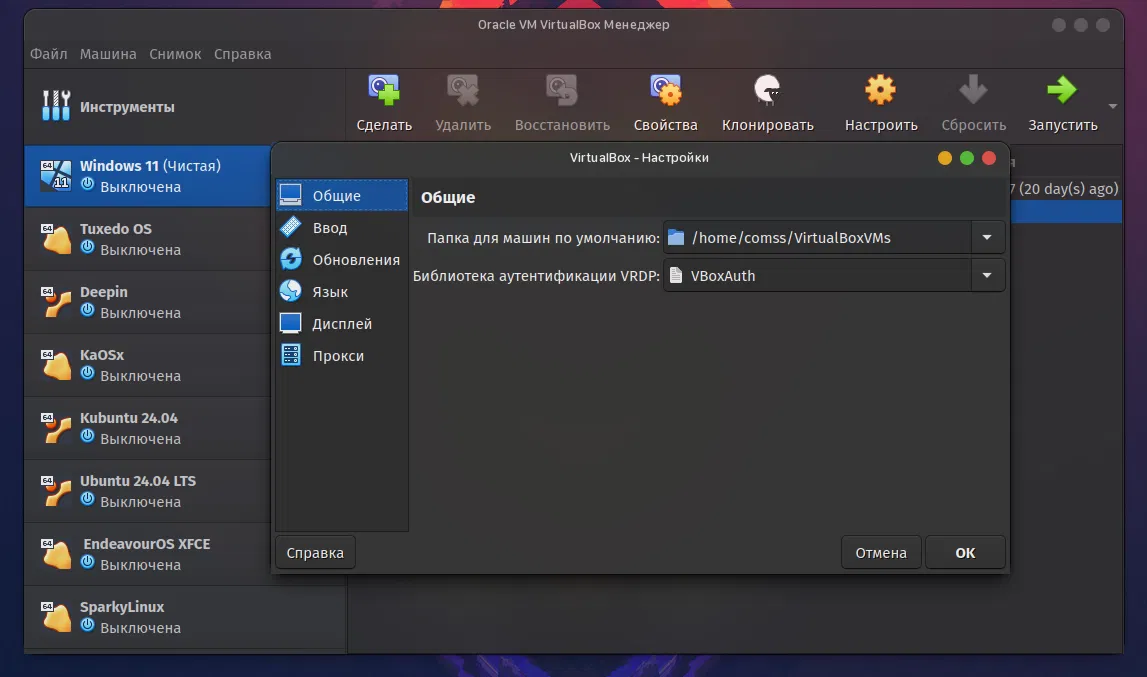The image size is (1147, 677).
Task: Click the Kubuntu 24.04 VM icon
Action: pos(56,427)
